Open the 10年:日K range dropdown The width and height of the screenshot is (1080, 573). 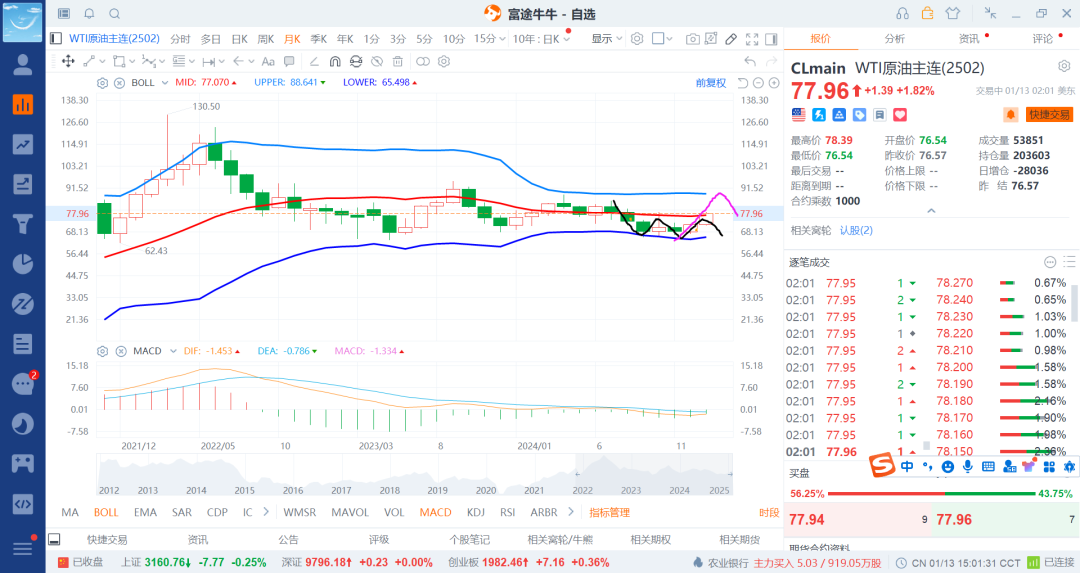541,39
